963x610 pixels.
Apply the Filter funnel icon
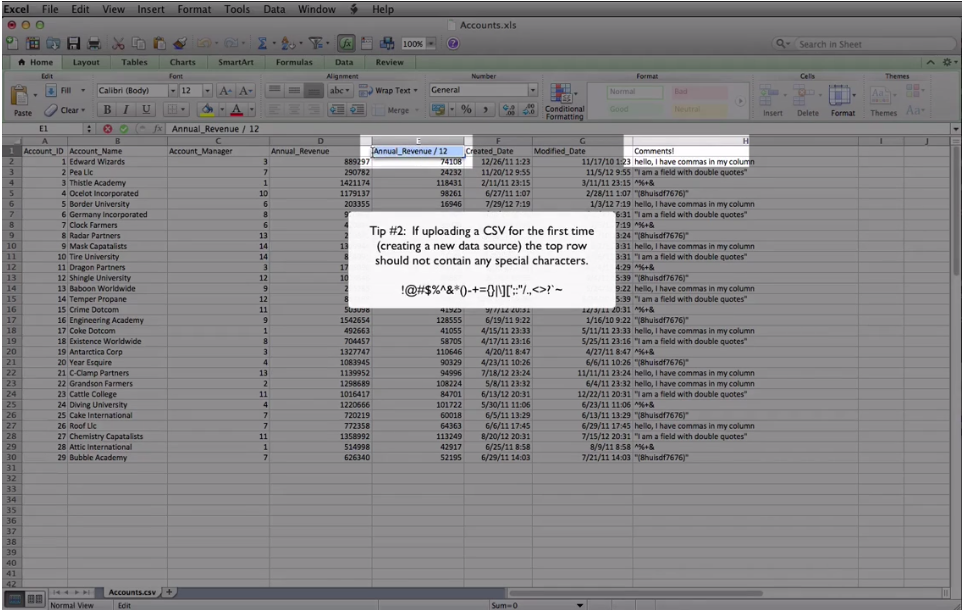315,44
